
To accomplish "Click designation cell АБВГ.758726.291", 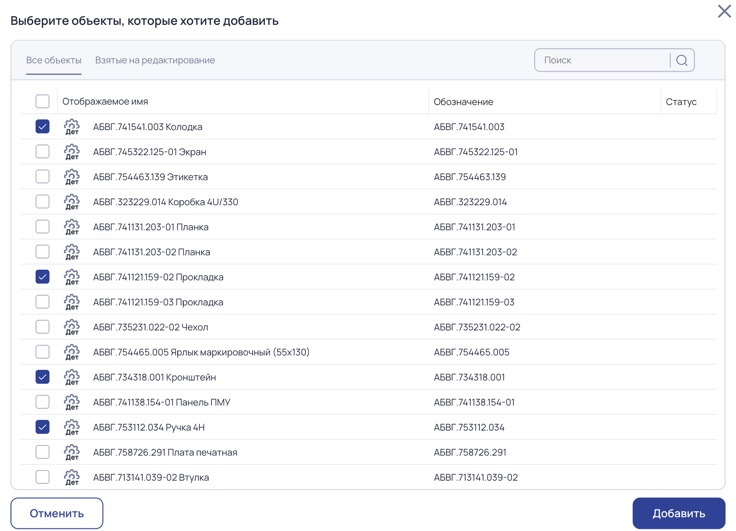I will [x=470, y=453].
